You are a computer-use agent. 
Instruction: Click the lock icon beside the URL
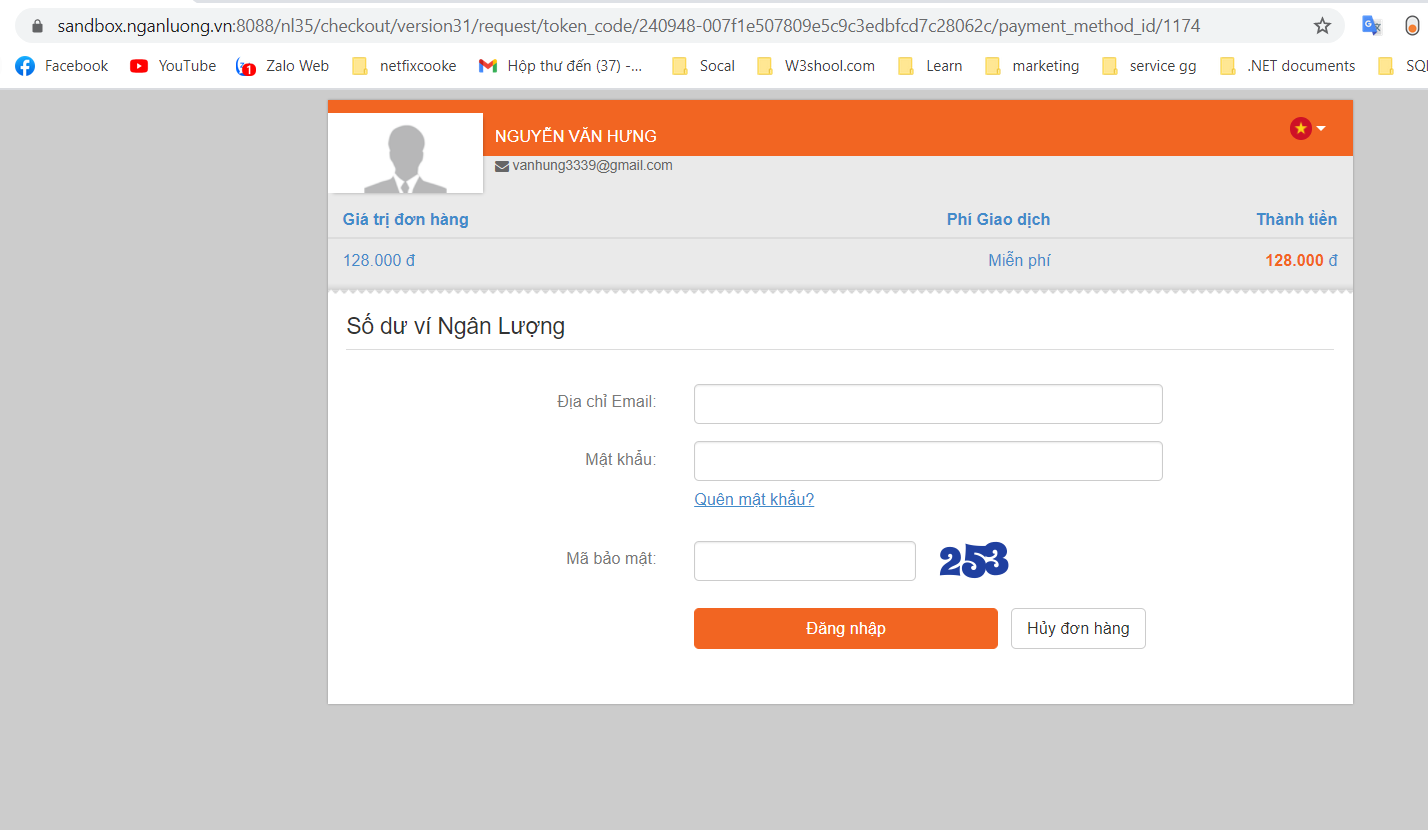[x=38, y=26]
